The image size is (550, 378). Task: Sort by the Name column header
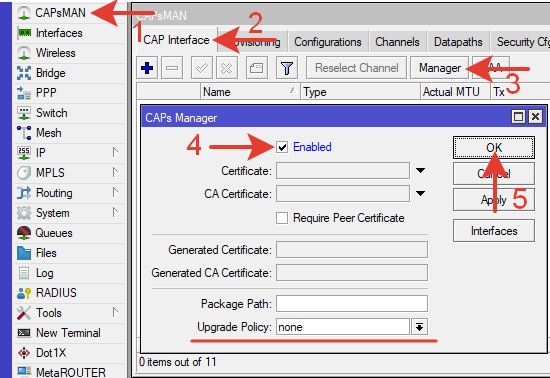tap(250, 92)
